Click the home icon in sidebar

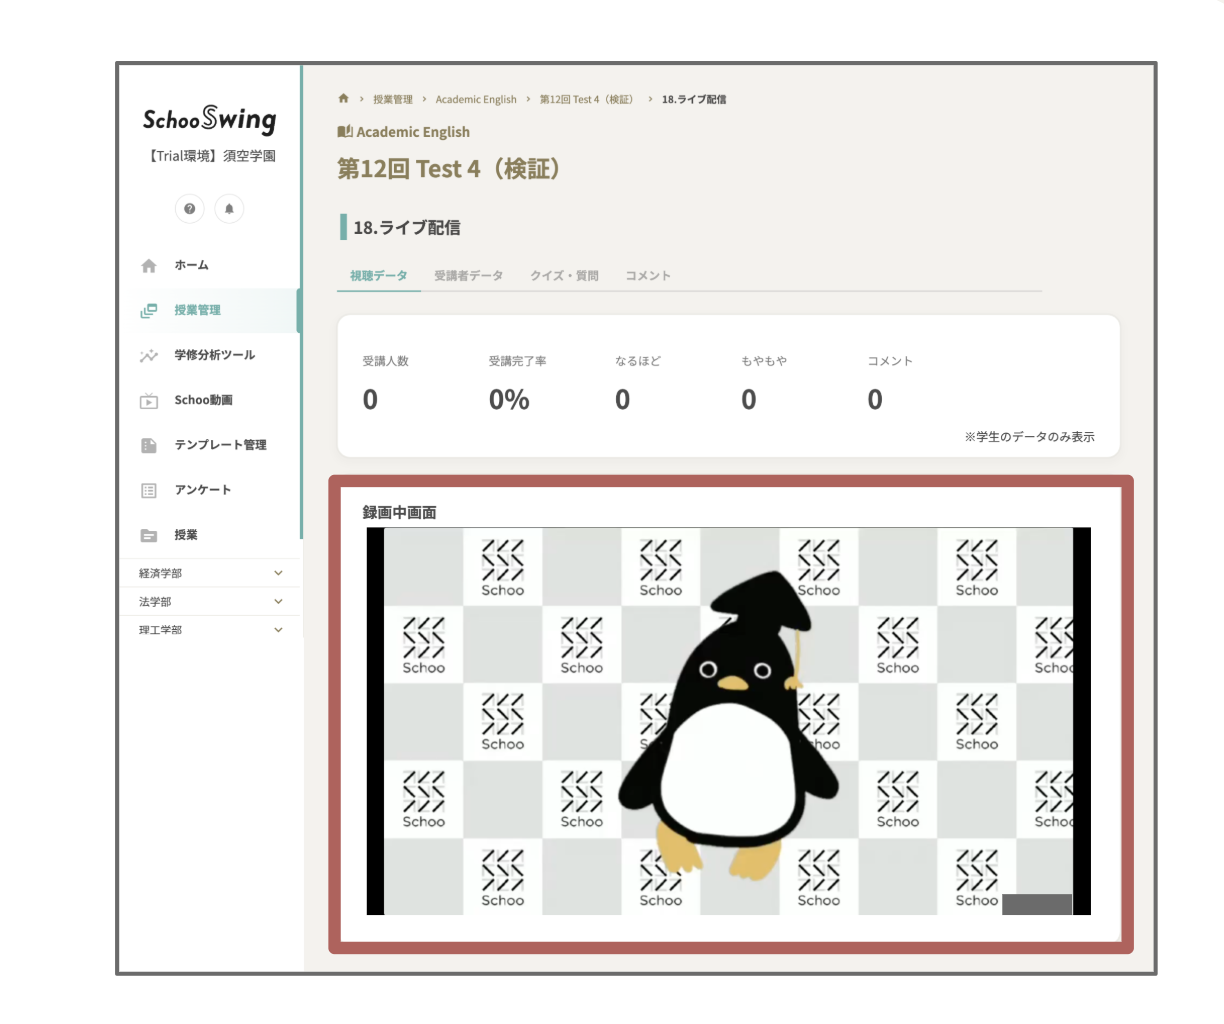point(149,266)
